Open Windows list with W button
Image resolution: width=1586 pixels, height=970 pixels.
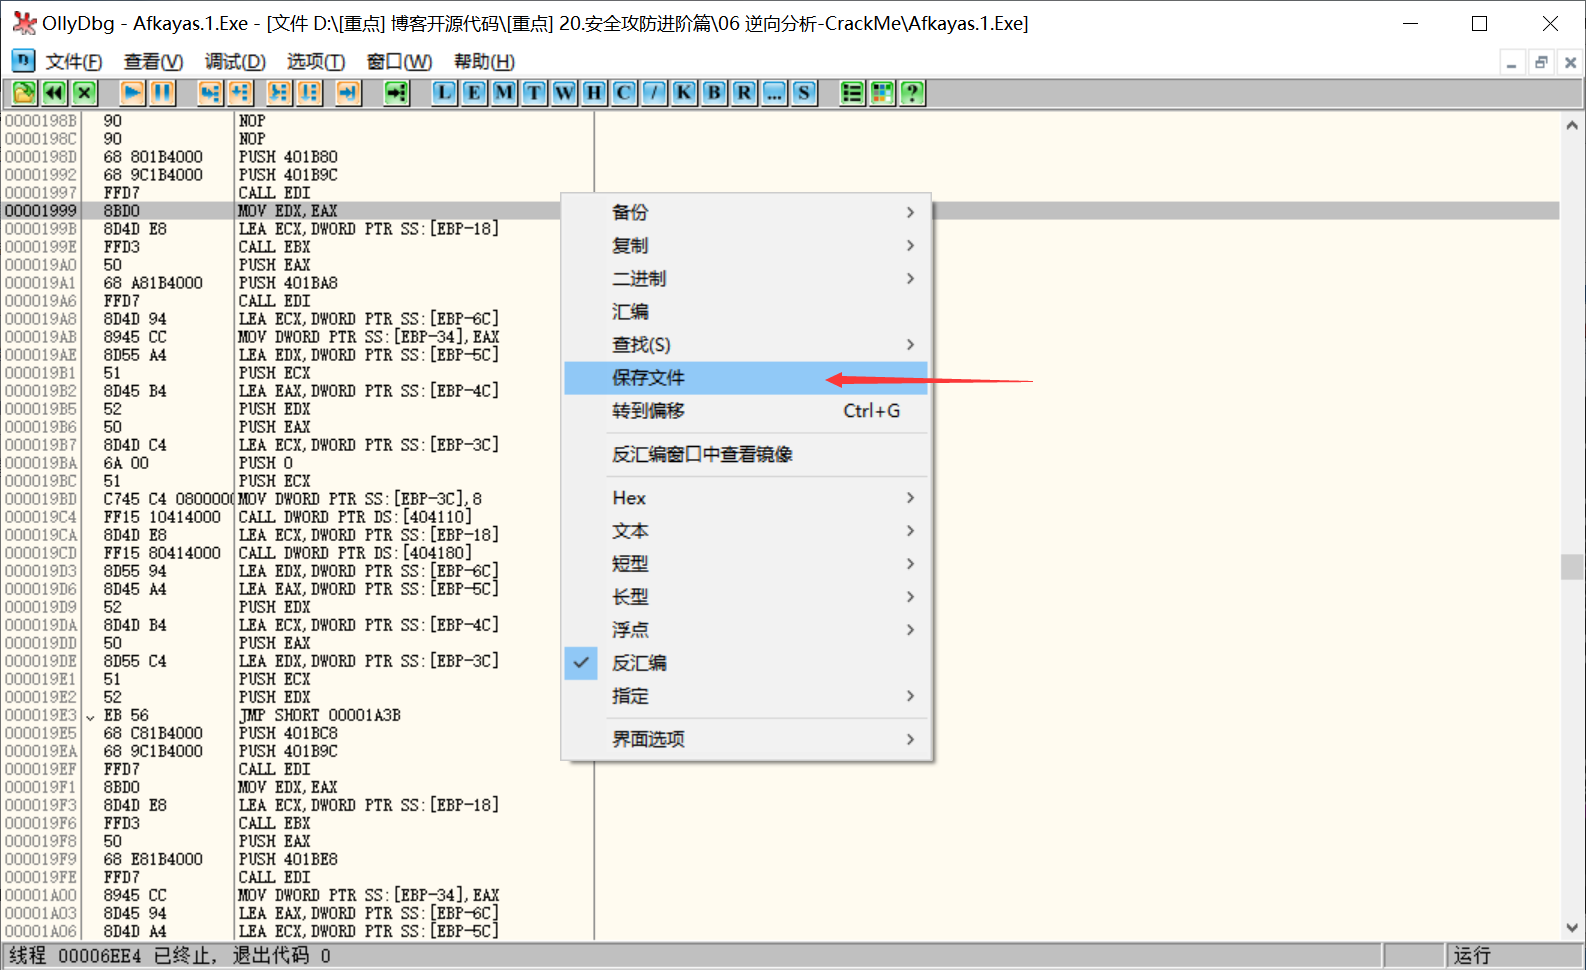[564, 93]
